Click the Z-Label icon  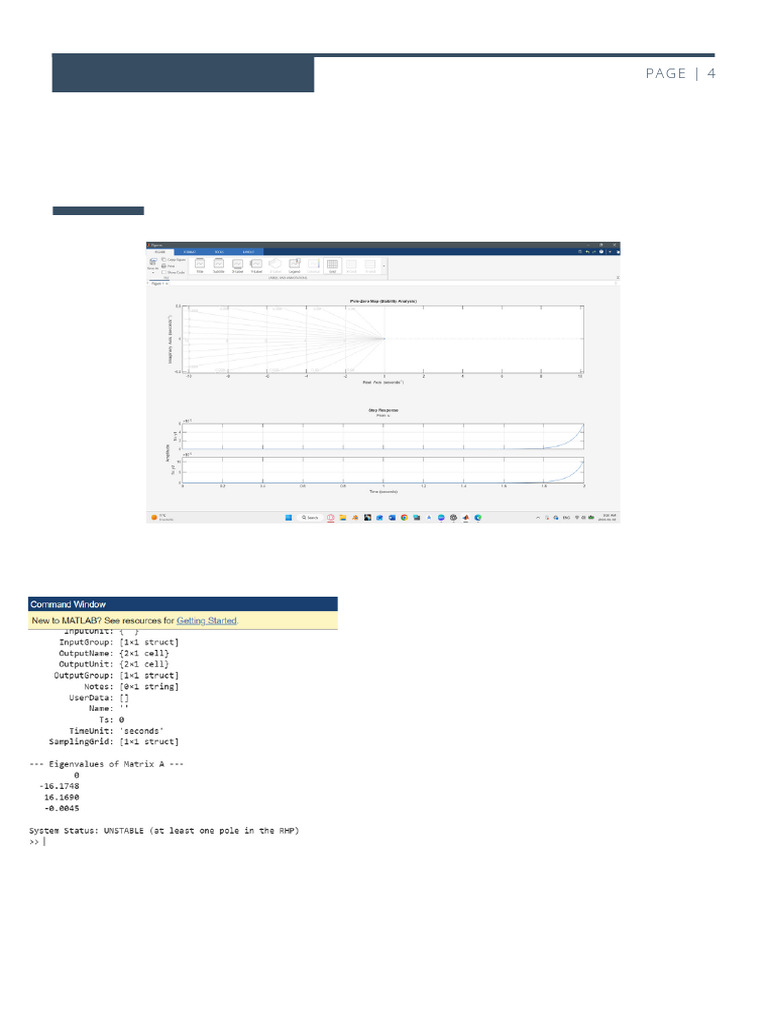(275, 264)
